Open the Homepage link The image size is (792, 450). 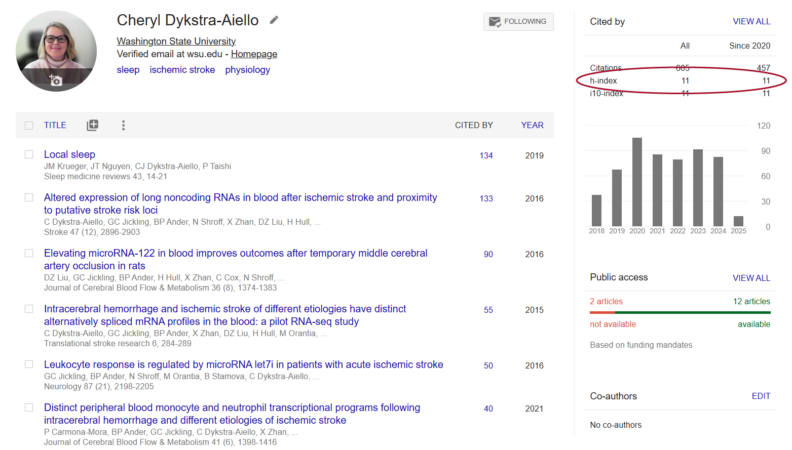[x=254, y=54]
